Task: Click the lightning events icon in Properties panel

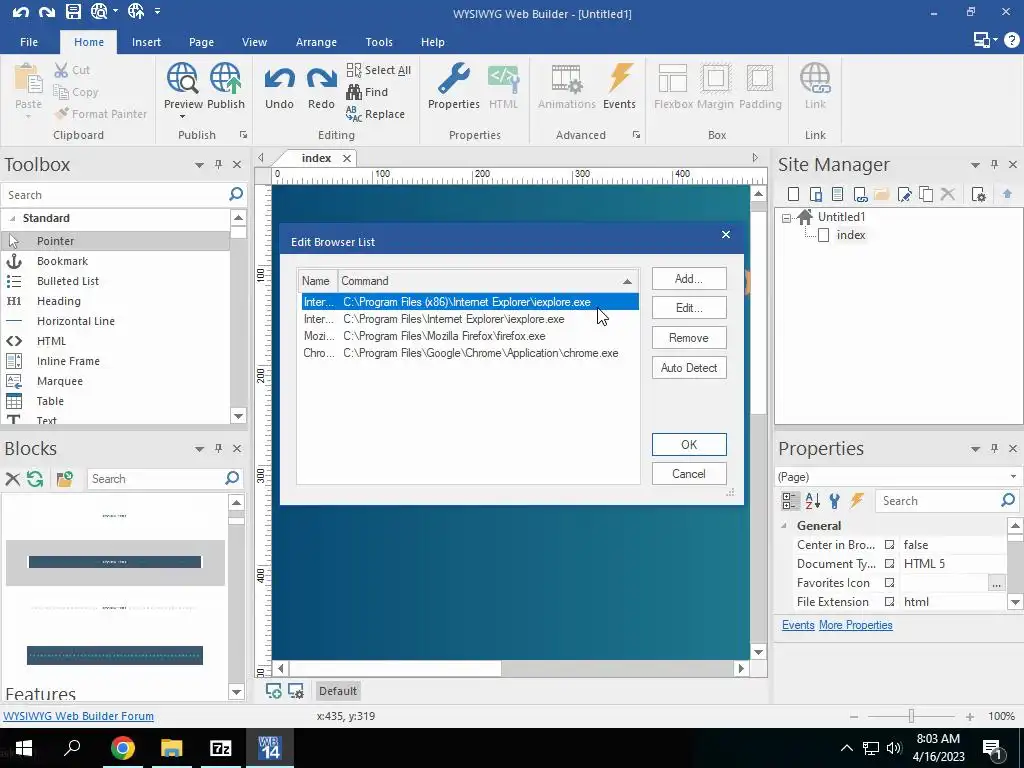Action: point(857,501)
